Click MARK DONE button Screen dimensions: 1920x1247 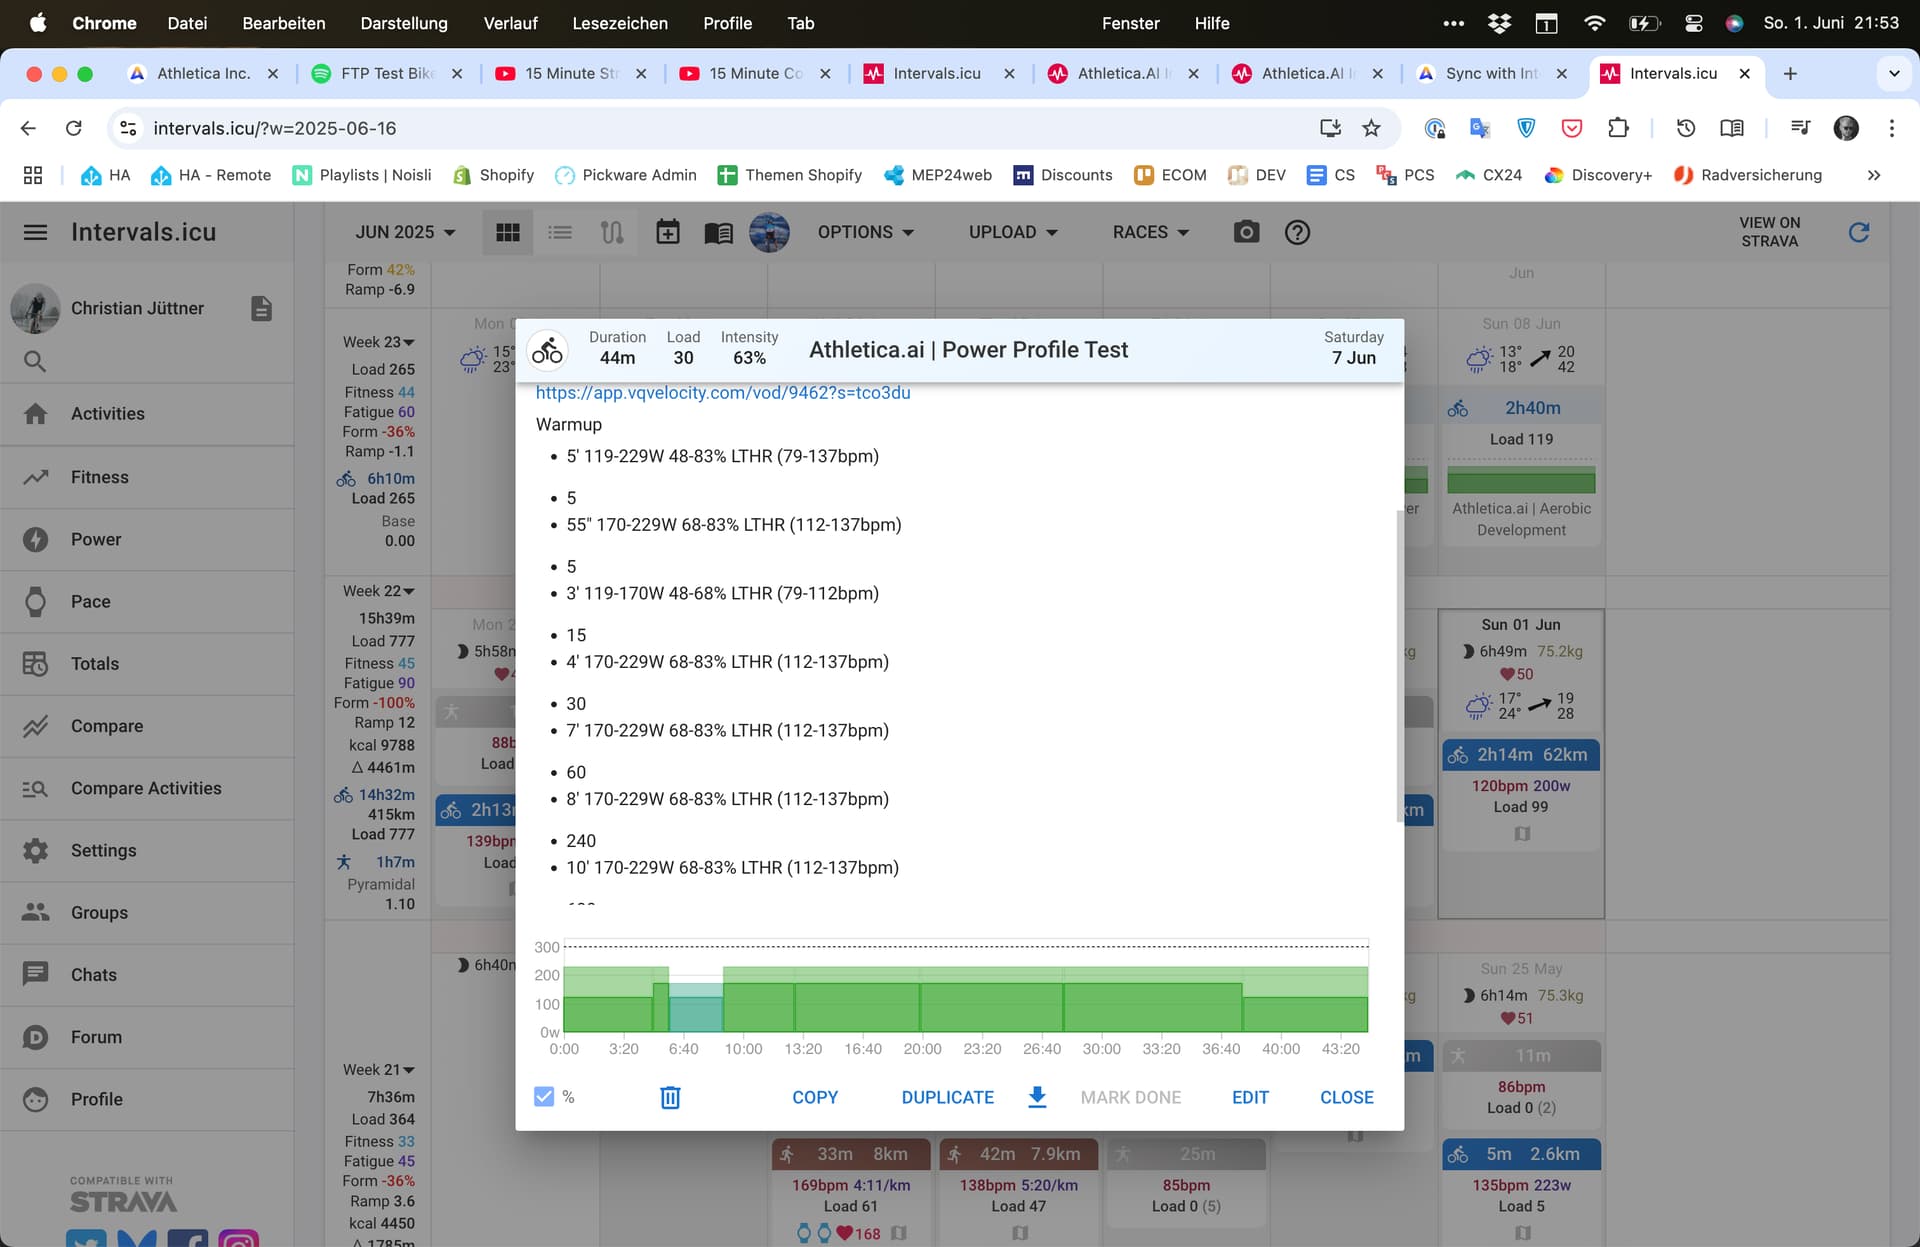point(1130,1097)
